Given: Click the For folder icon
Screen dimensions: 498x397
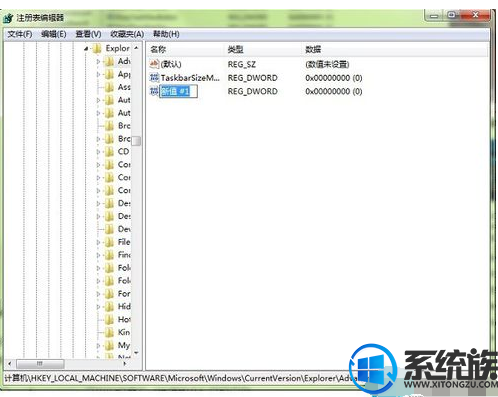Looking at the screenshot, I should click(x=109, y=294).
